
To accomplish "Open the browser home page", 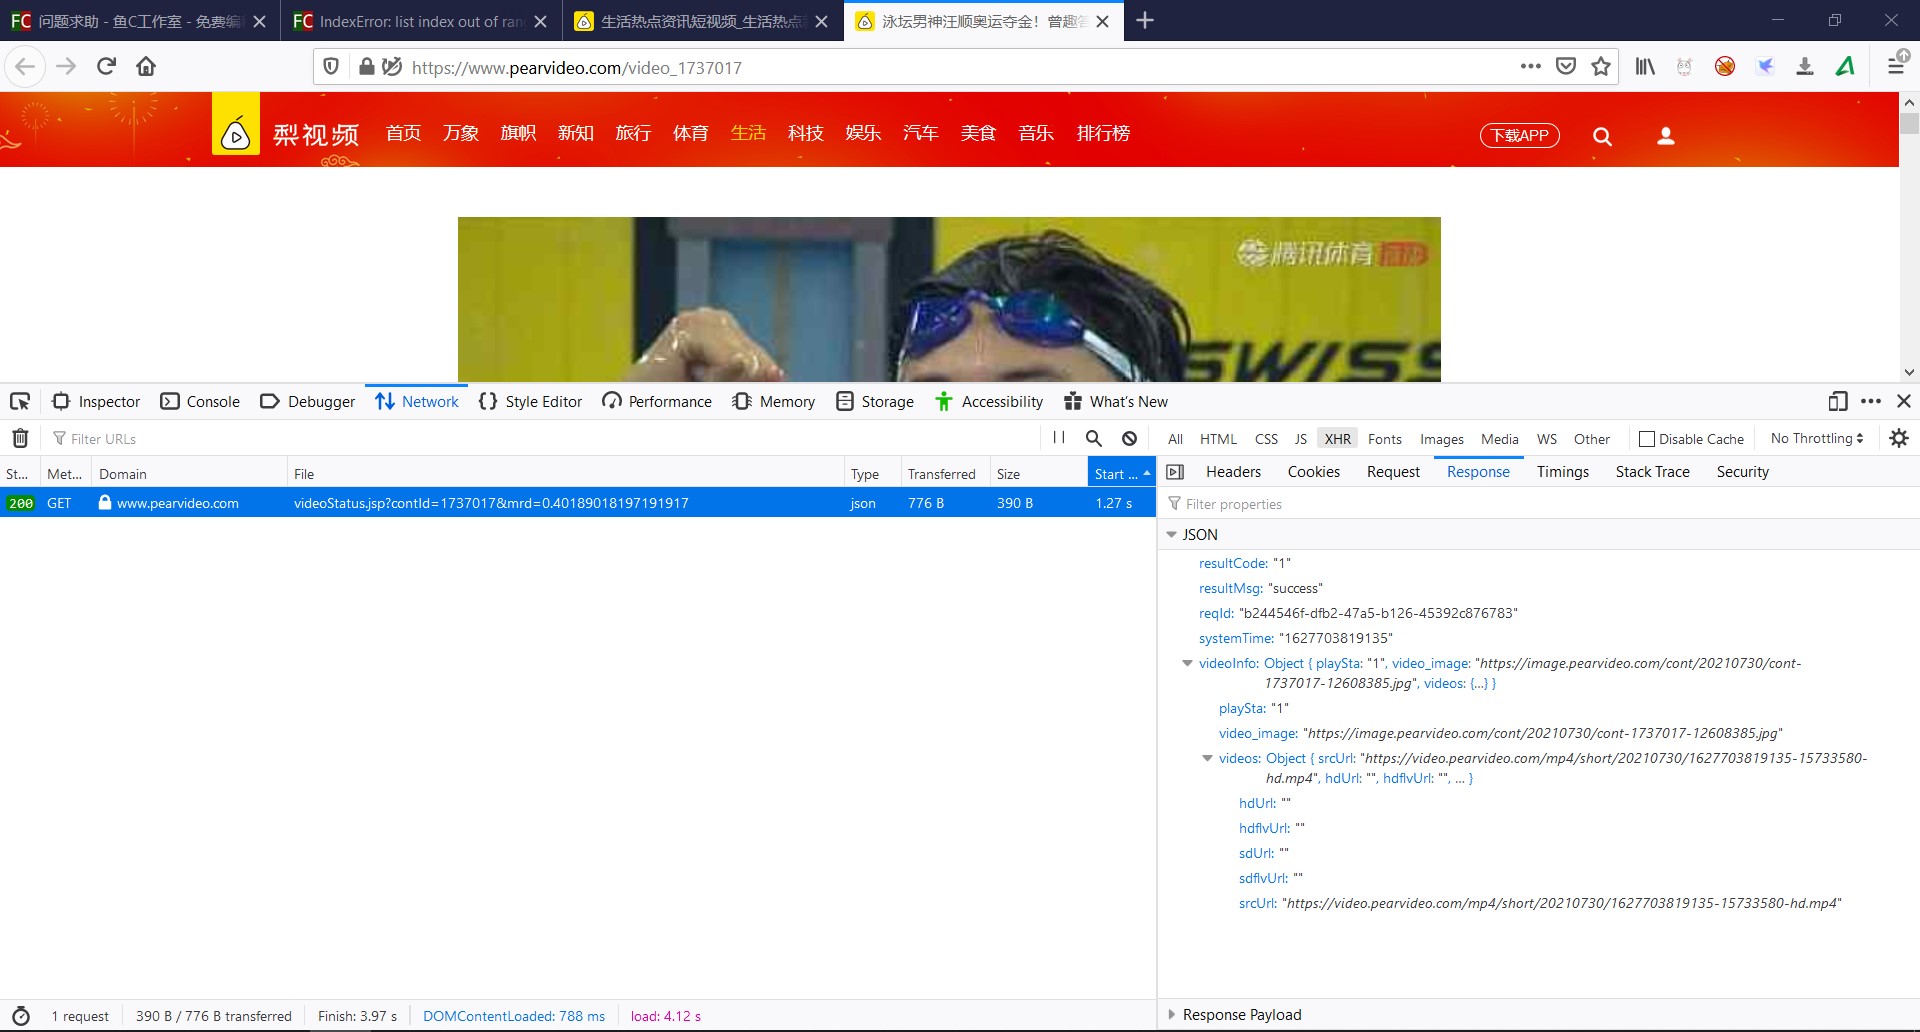I will [x=146, y=66].
